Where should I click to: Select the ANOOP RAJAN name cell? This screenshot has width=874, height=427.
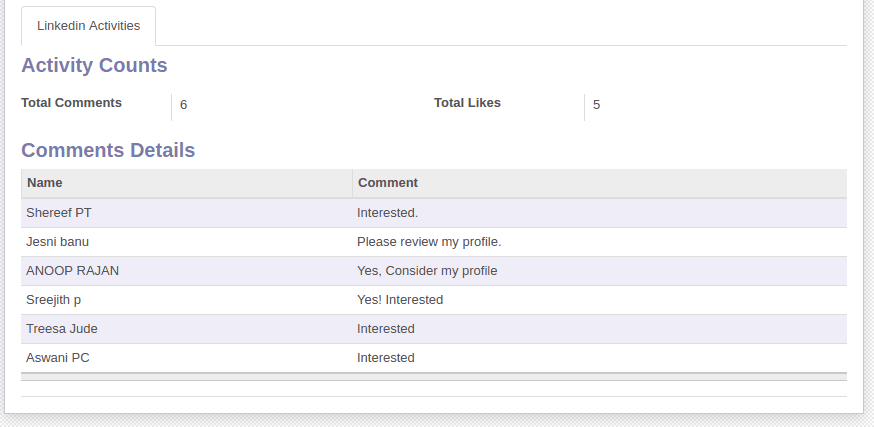coord(73,271)
